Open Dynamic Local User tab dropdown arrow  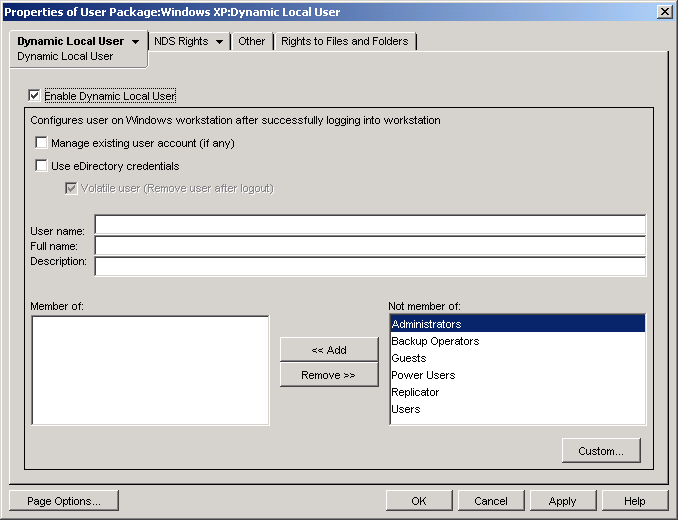[x=135, y=42]
